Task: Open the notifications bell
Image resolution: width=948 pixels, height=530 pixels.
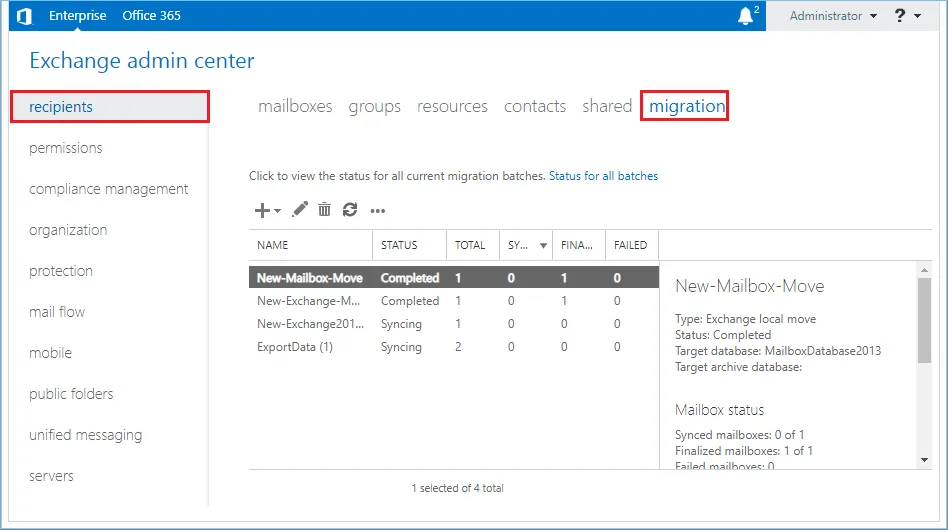Action: point(745,16)
